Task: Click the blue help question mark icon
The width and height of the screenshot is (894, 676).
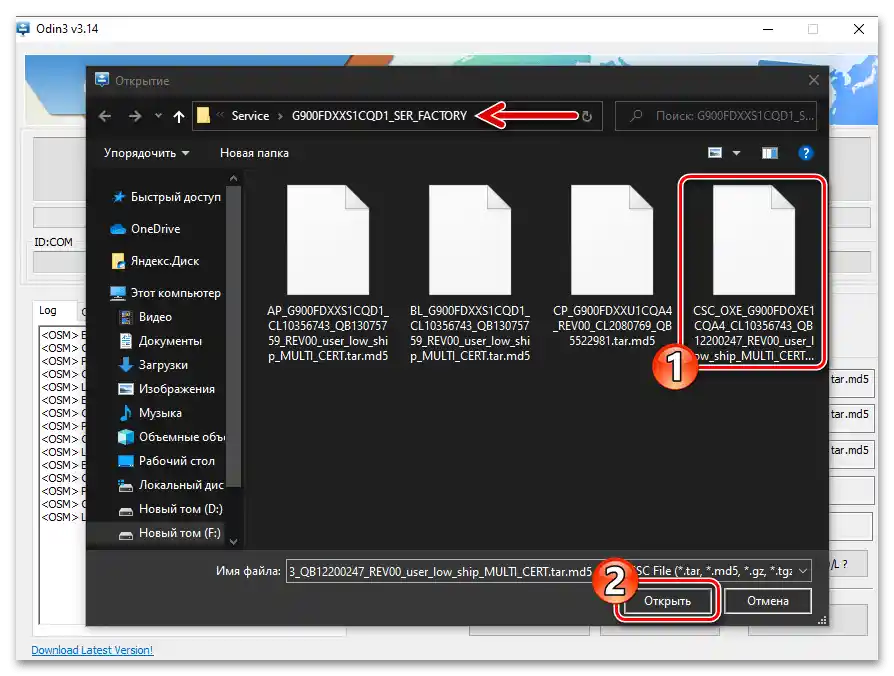Action: pos(806,152)
